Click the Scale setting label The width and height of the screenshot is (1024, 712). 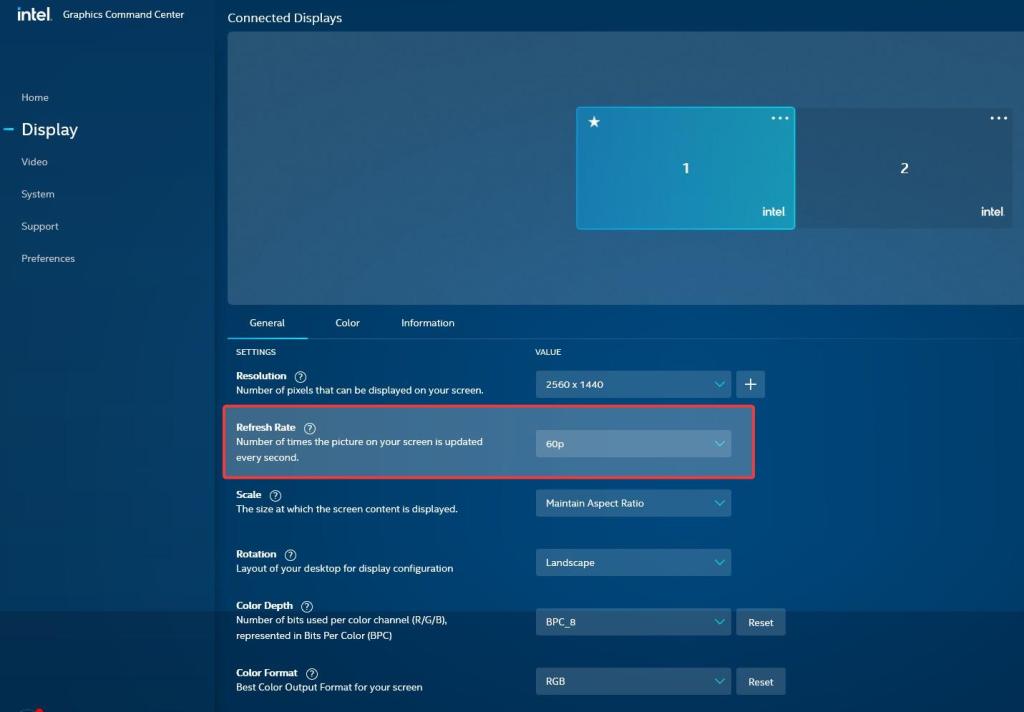249,494
